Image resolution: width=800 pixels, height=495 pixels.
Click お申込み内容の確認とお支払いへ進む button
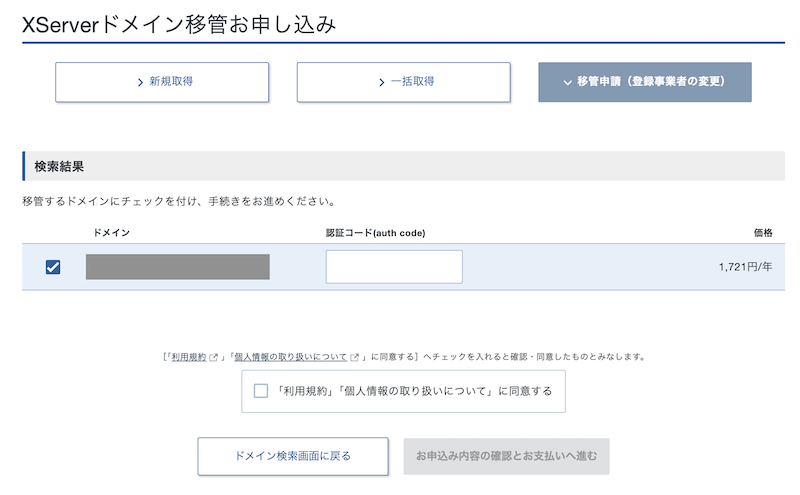click(x=506, y=456)
